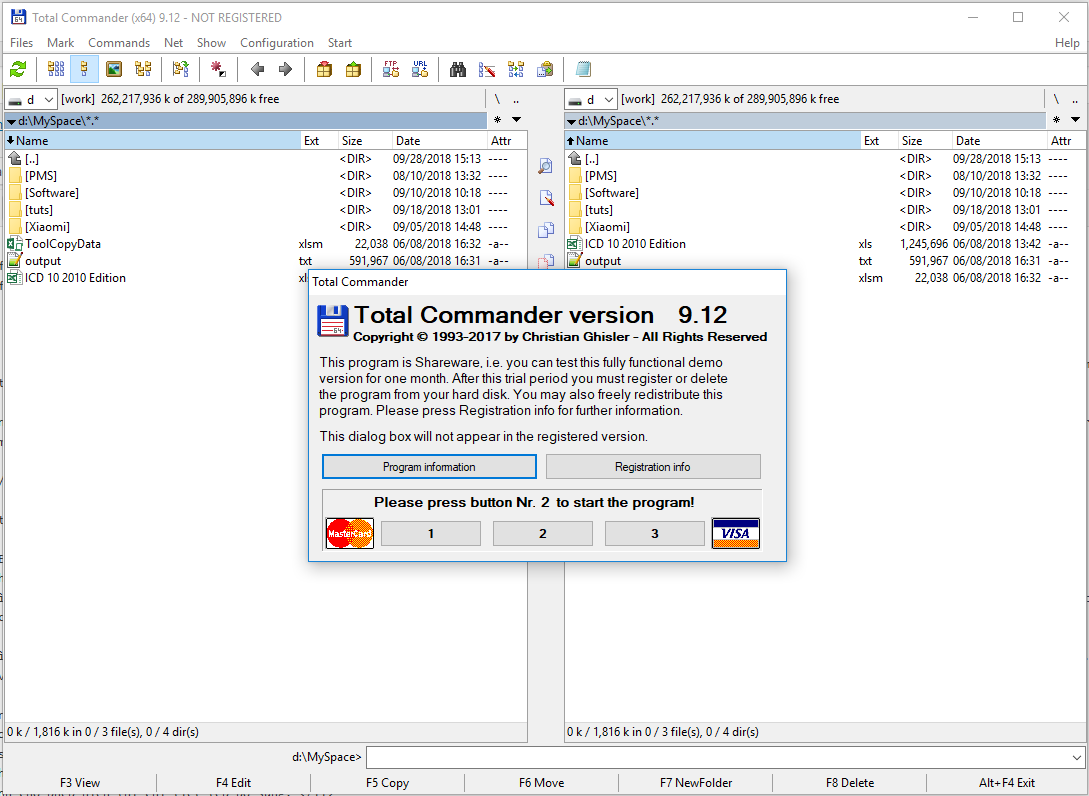
Task: Open right panel directory hotlist asterisk
Action: point(1056,119)
